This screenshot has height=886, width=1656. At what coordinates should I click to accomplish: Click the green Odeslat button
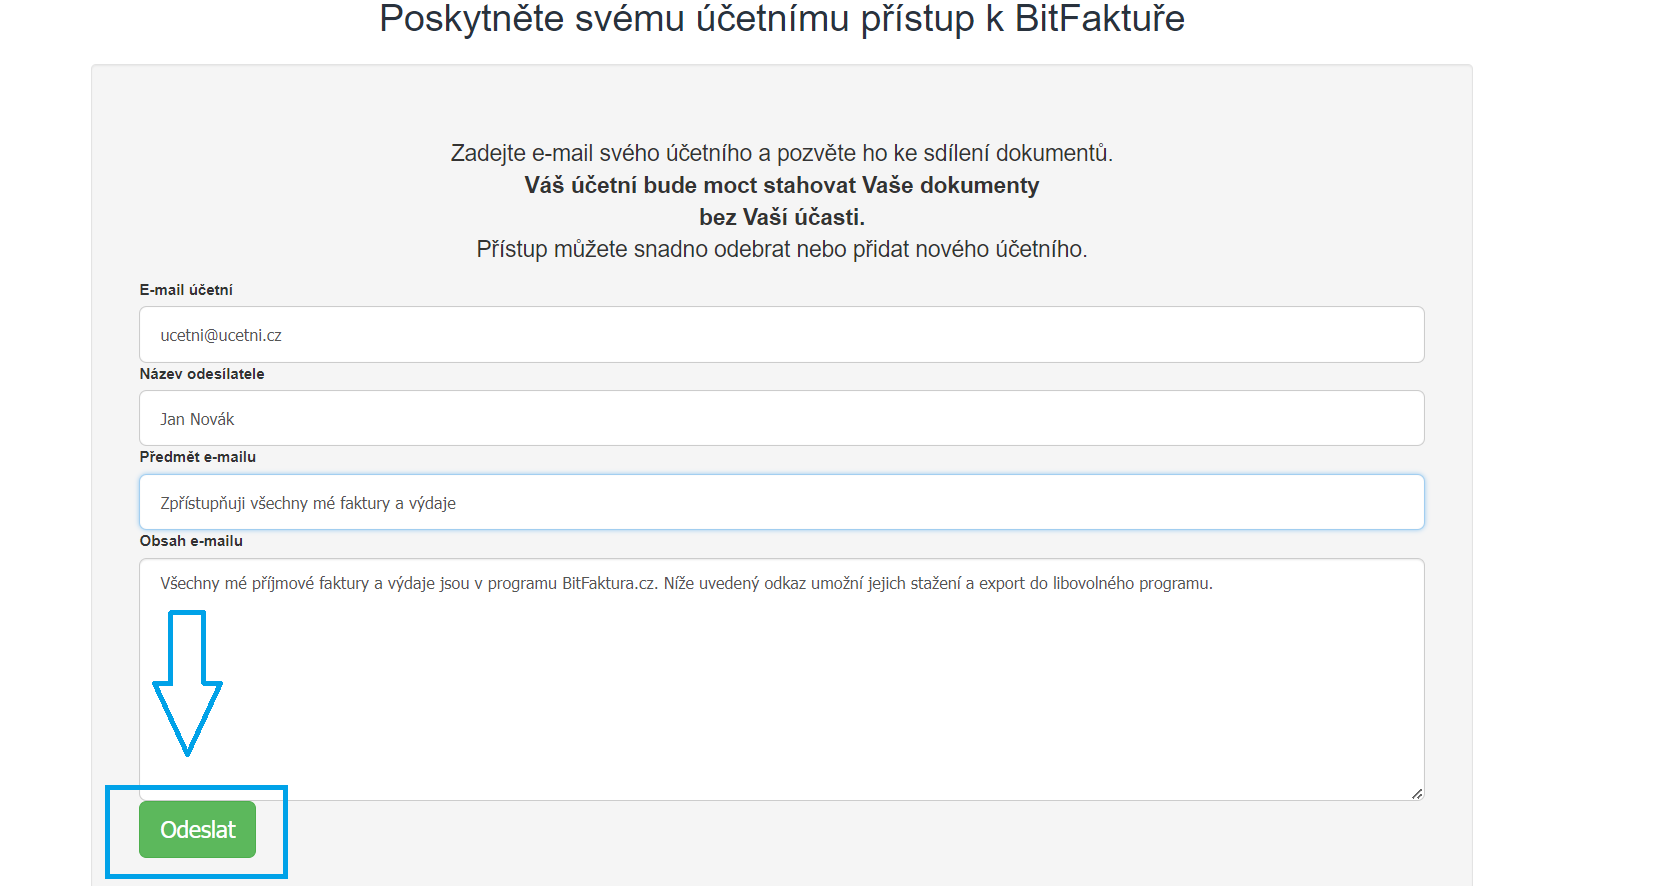197,829
